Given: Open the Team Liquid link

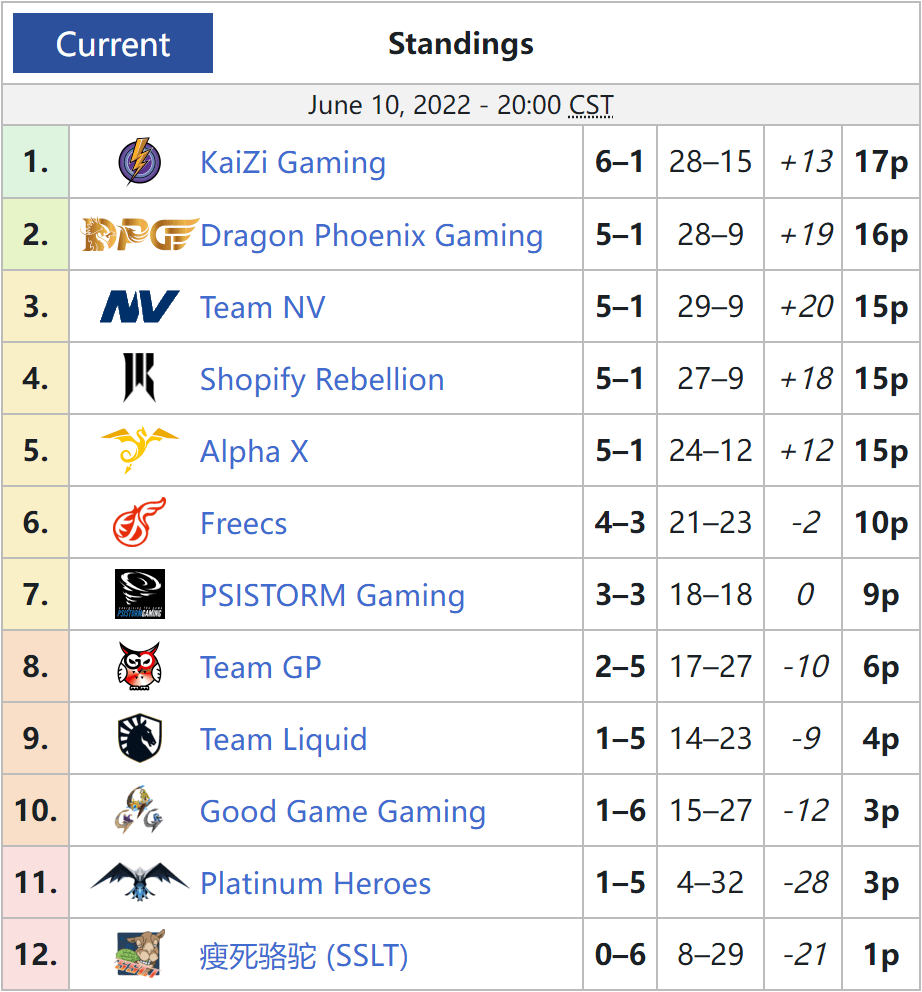Looking at the screenshot, I should [x=283, y=740].
